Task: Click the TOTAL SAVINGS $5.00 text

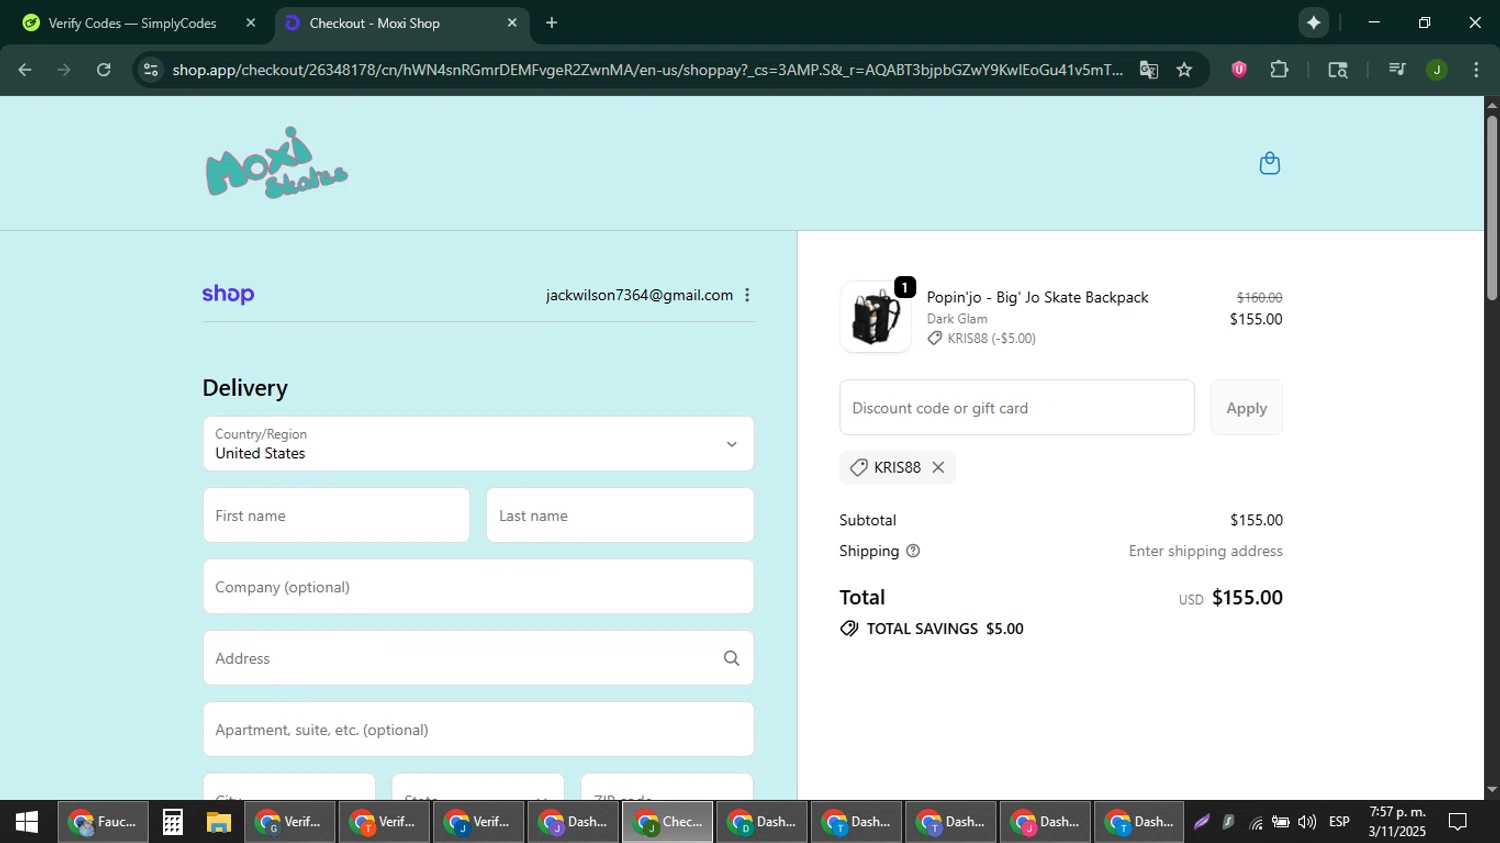Action: pyautogui.click(x=945, y=629)
